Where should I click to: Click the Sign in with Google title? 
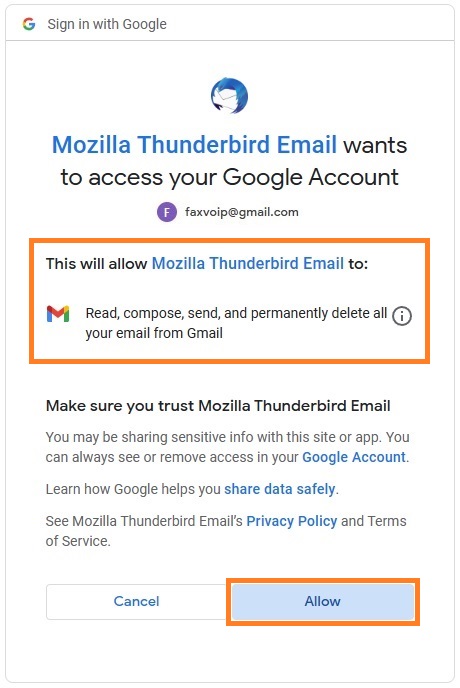(x=107, y=24)
